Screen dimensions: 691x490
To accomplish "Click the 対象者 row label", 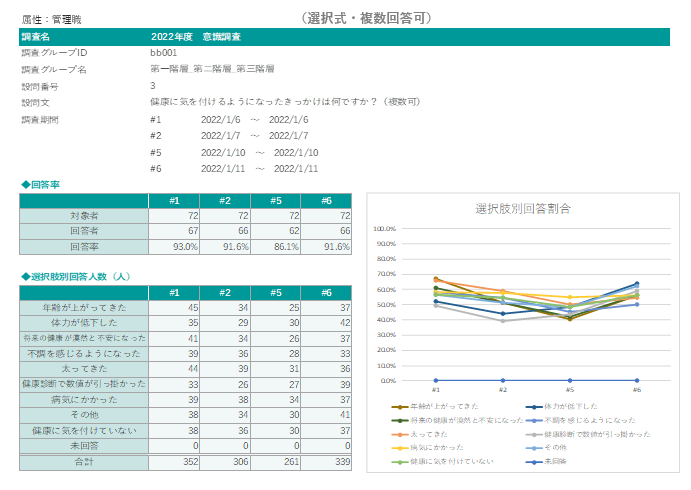I will point(84,216).
